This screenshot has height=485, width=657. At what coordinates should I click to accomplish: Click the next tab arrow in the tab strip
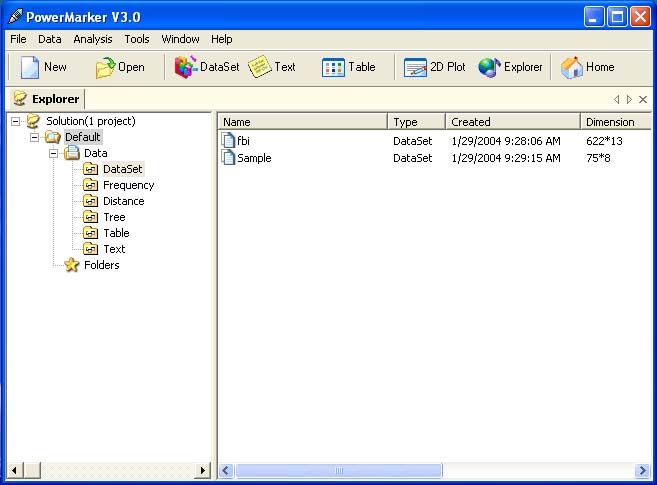(629, 100)
